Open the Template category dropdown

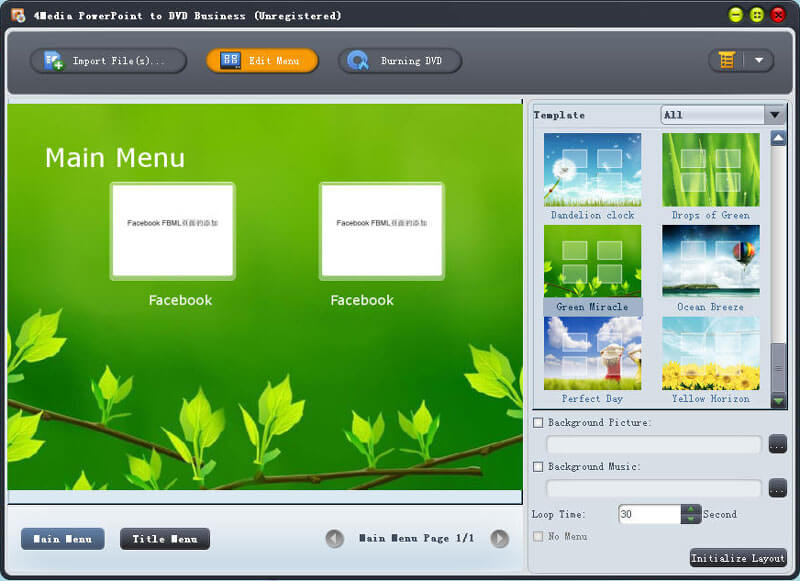tap(775, 115)
